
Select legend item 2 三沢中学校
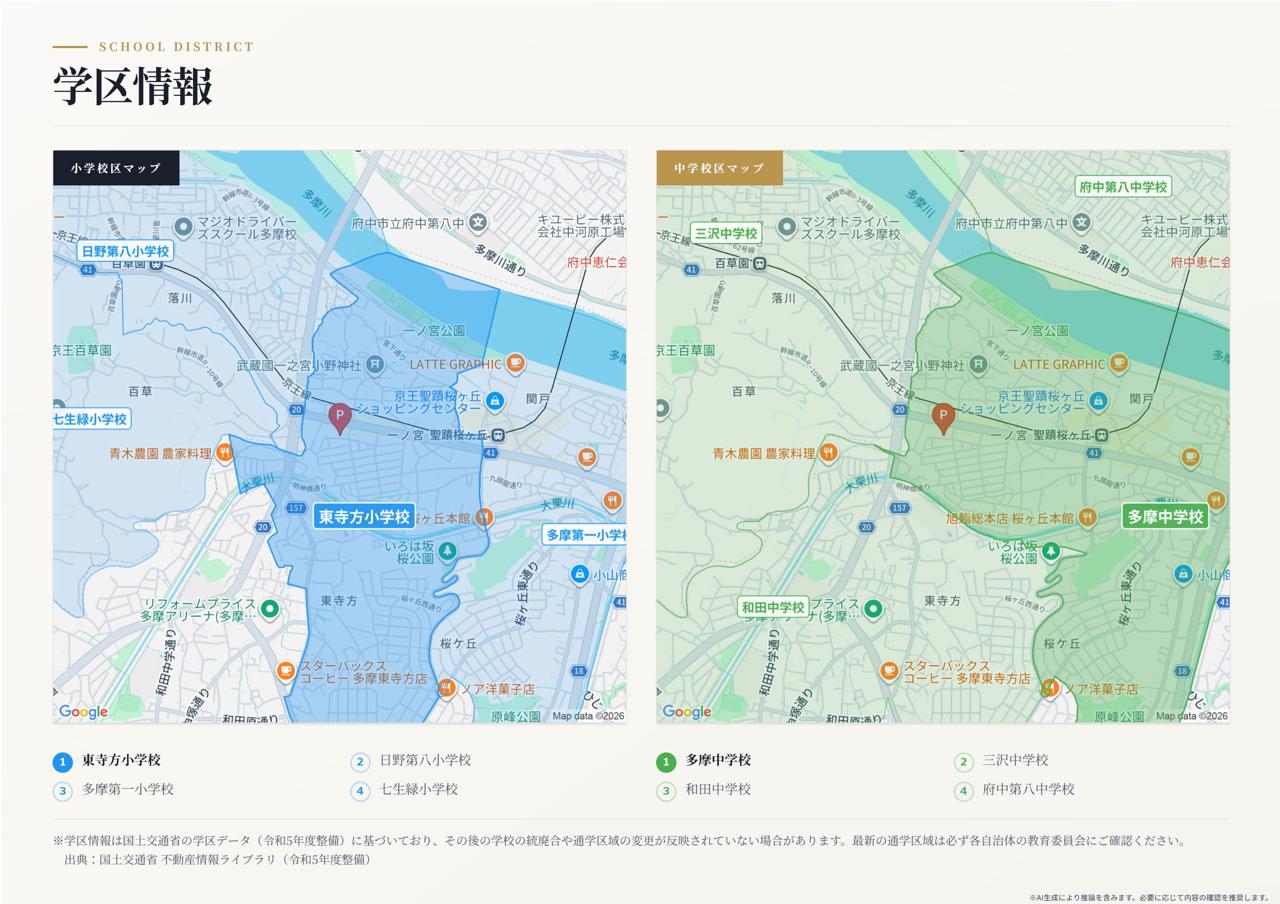point(1001,761)
